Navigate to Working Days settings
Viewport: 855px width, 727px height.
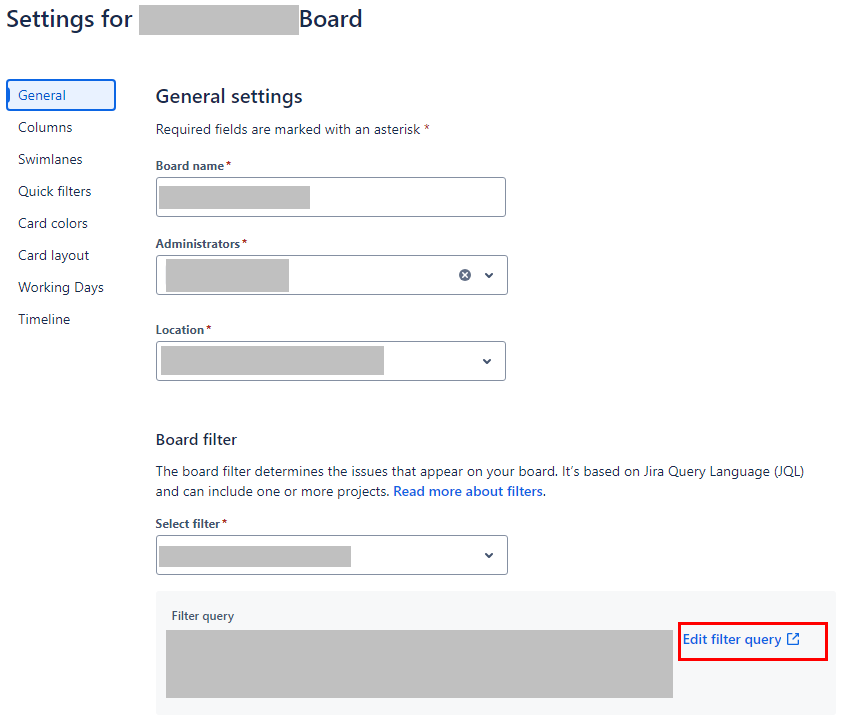(x=61, y=287)
